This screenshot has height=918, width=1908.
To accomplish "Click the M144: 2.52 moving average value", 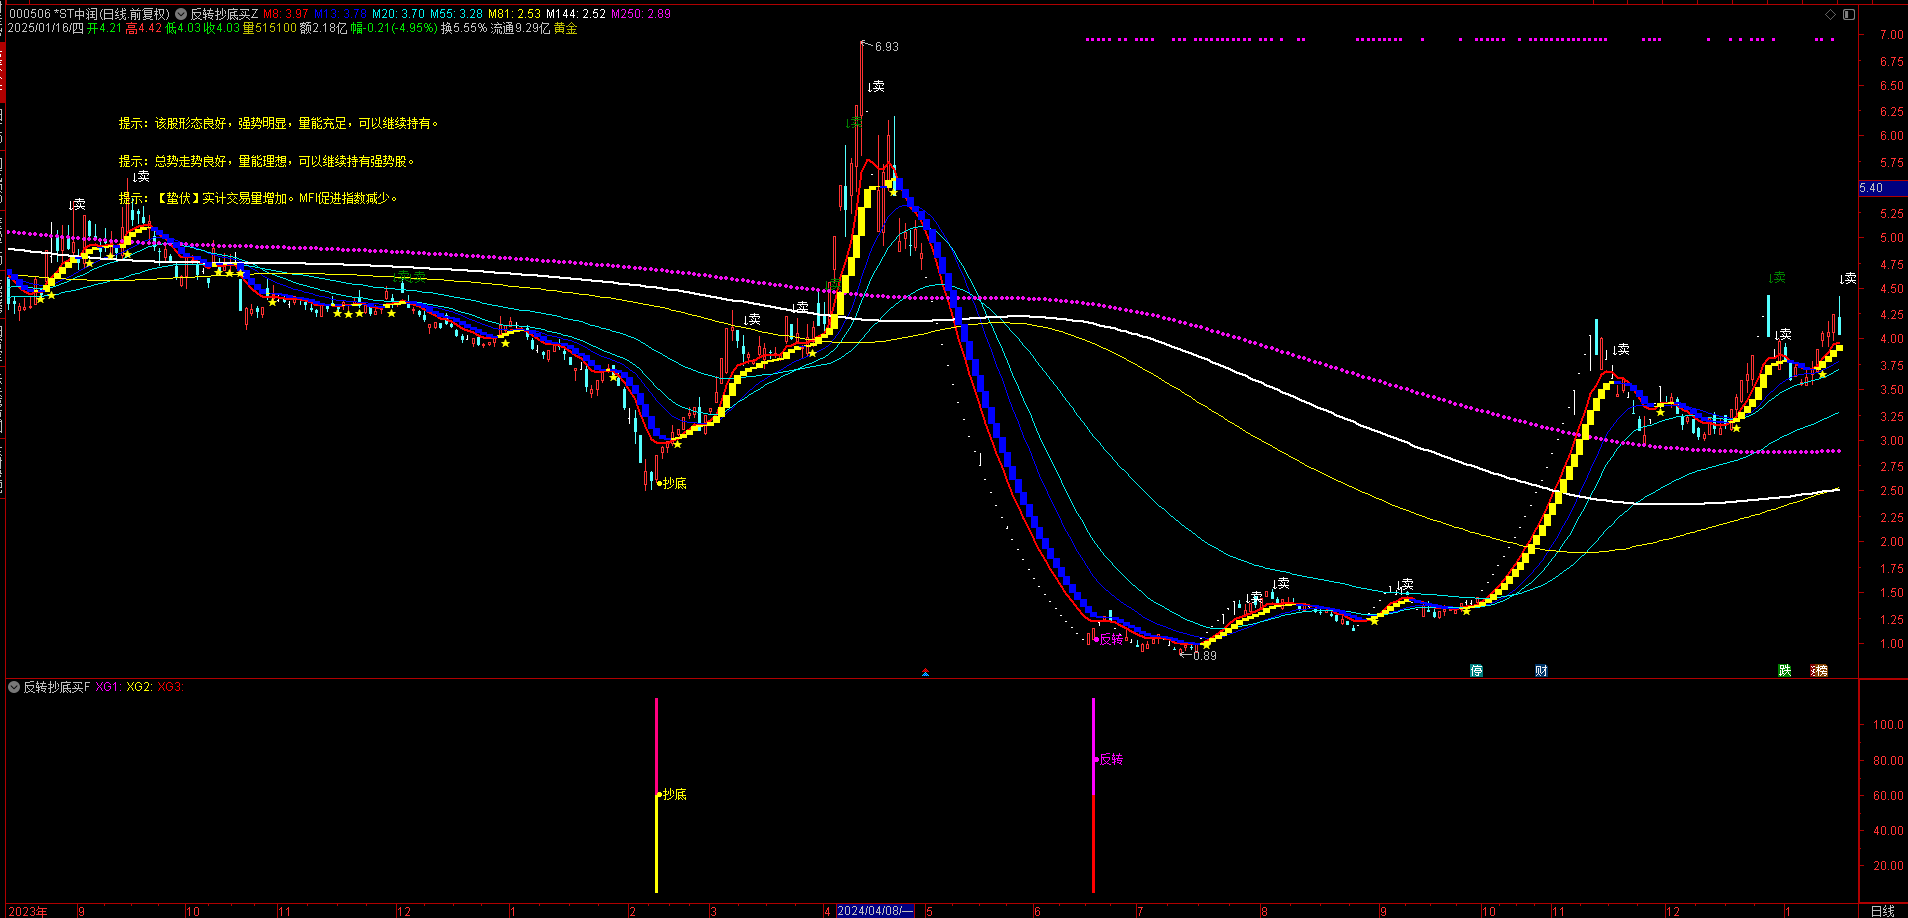I will click(x=576, y=14).
